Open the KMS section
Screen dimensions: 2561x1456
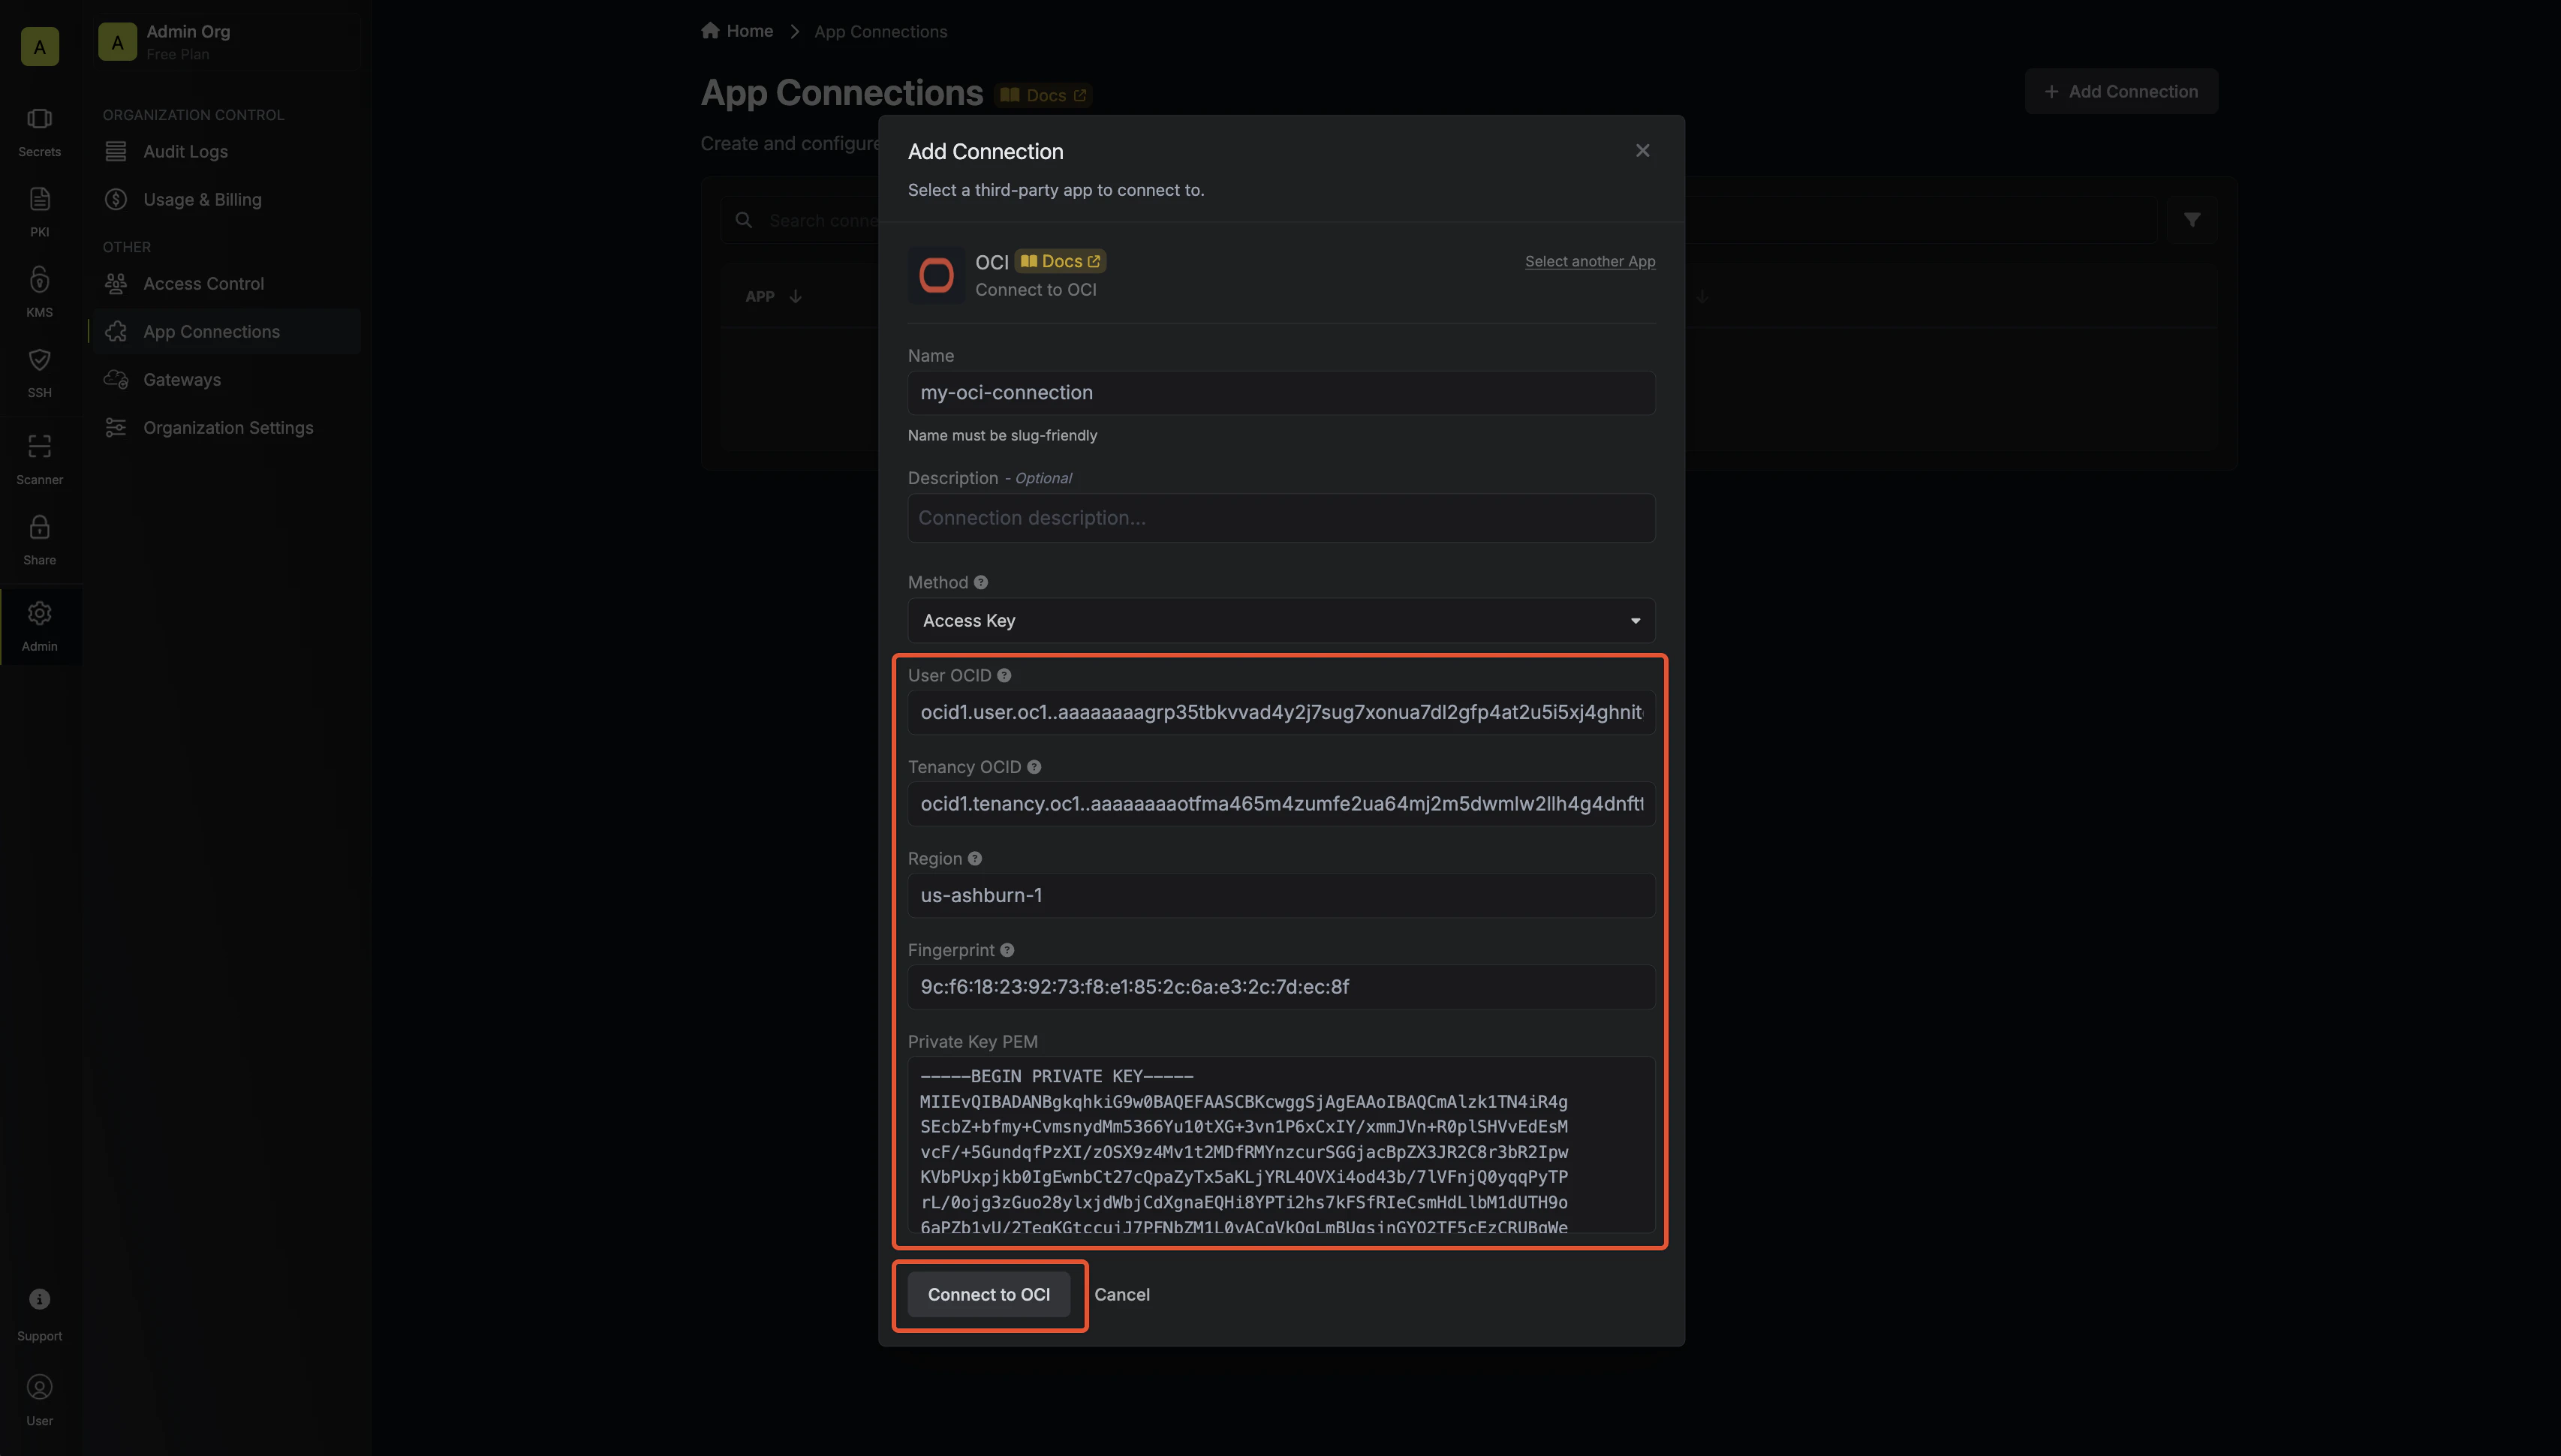click(39, 292)
